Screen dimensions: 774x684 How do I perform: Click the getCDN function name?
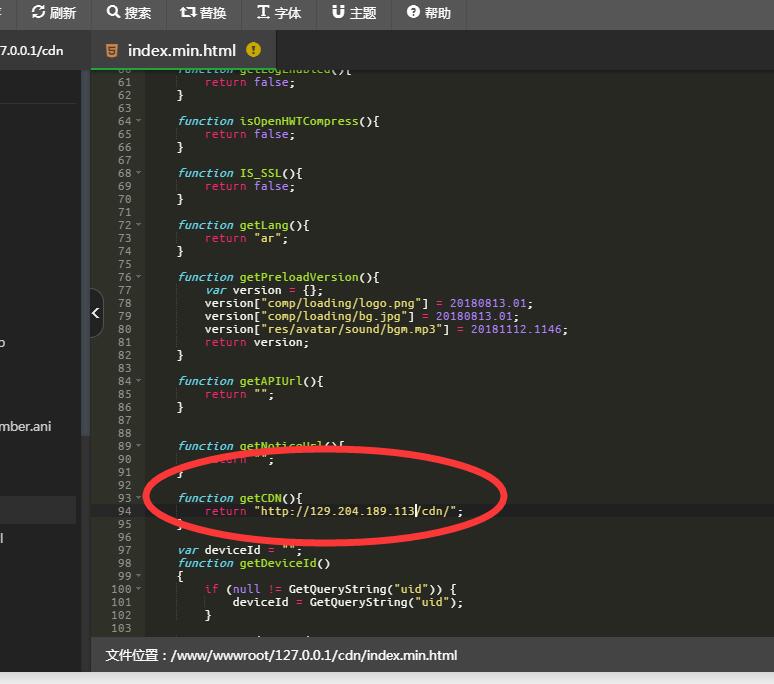pos(260,498)
